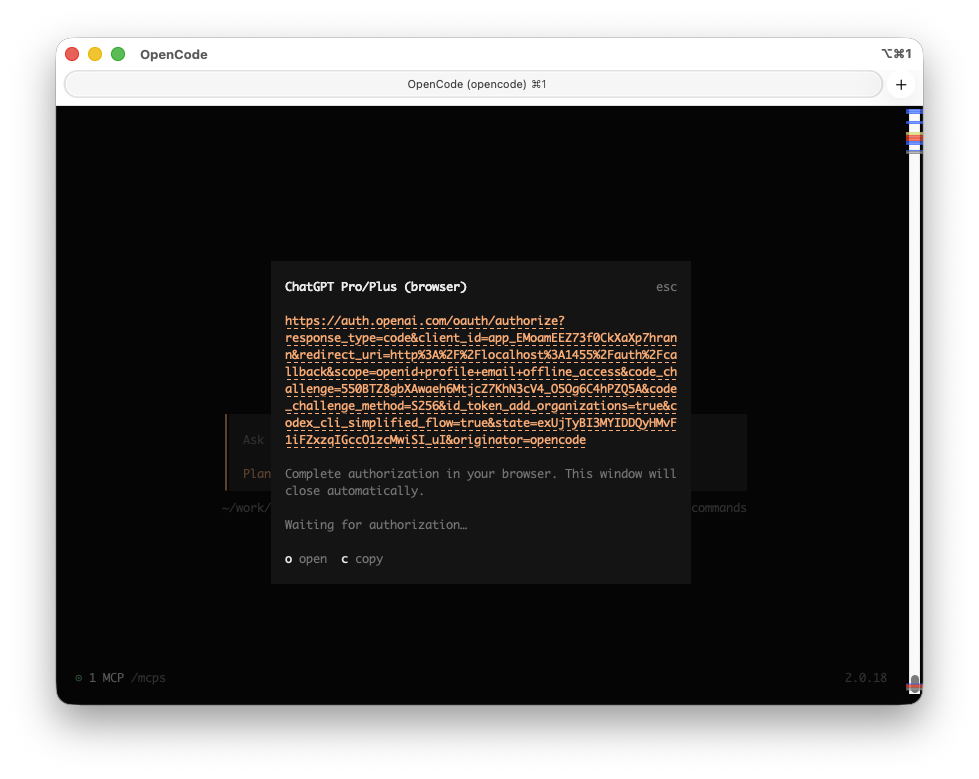Maximize window with the green button
The image size is (979, 779).
point(118,54)
